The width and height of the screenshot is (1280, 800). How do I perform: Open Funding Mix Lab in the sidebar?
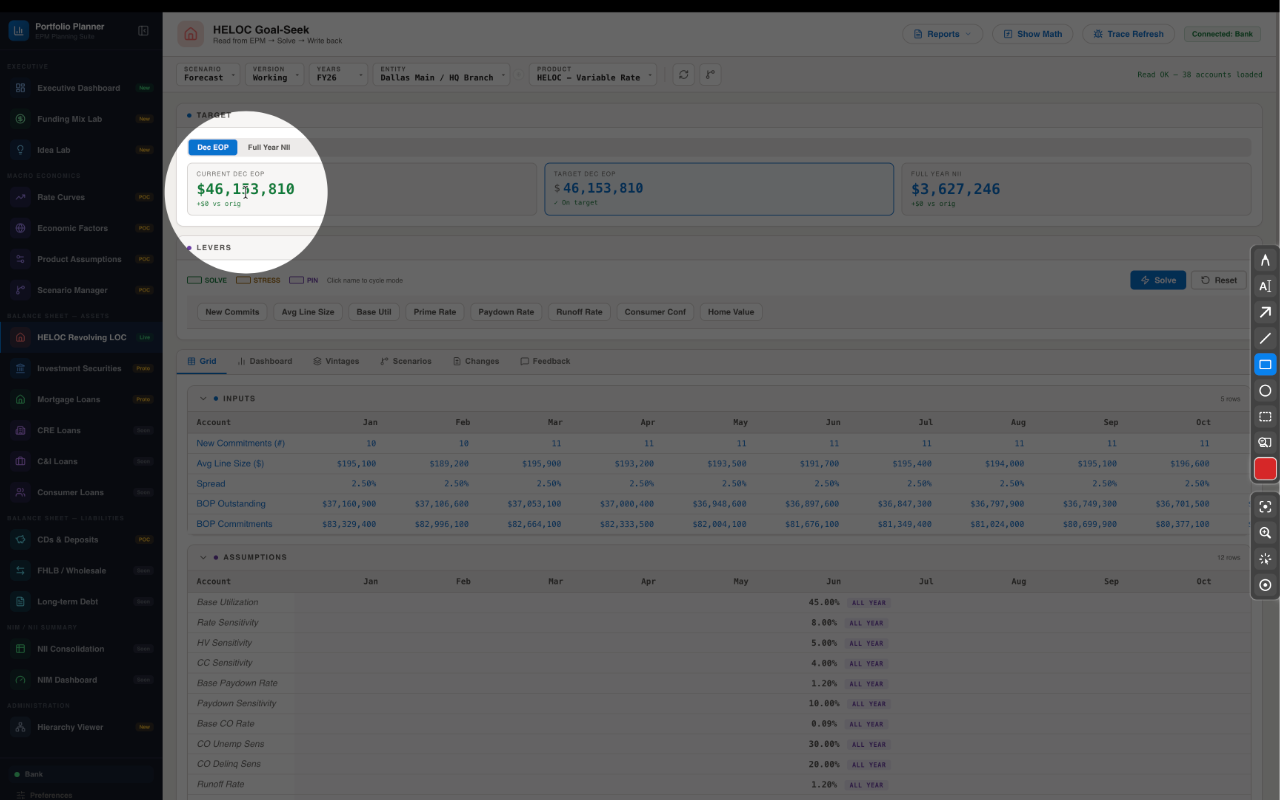pyautogui.click(x=81, y=119)
